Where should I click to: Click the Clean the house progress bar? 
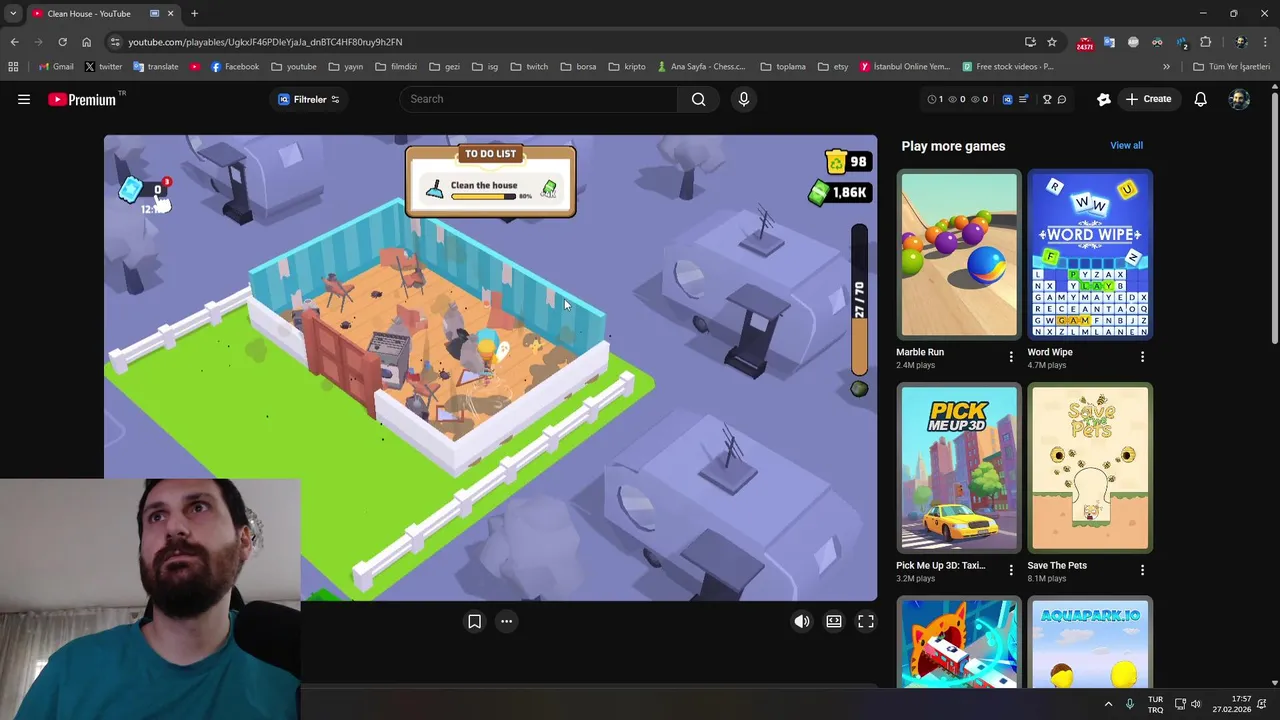pyautogui.click(x=484, y=196)
